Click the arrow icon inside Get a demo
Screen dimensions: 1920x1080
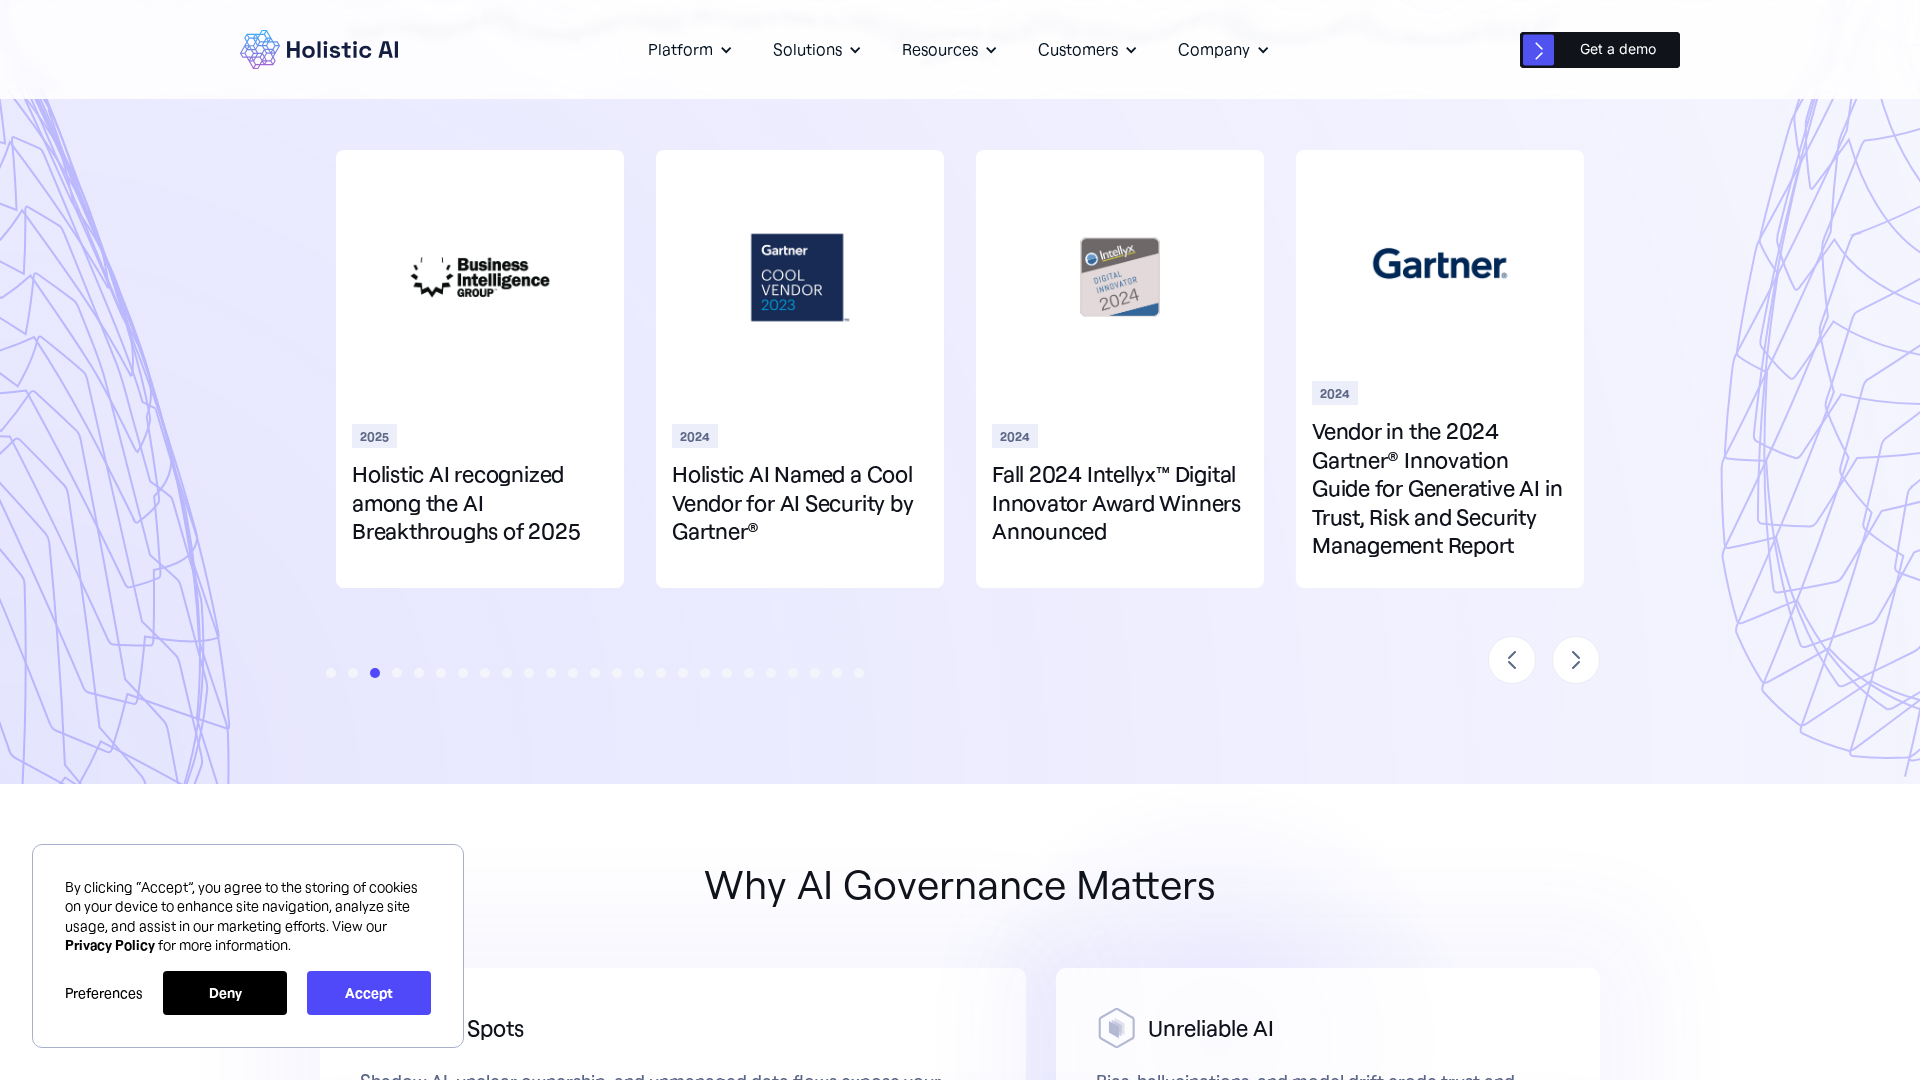1538,50
